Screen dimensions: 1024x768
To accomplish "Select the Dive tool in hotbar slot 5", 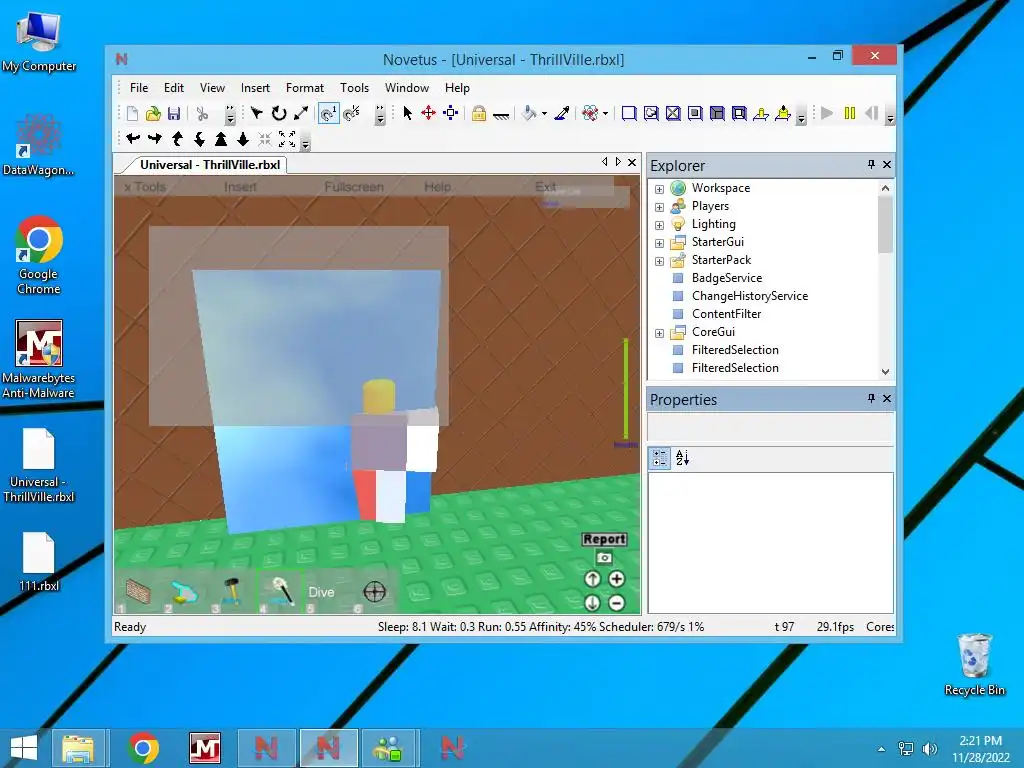I will (321, 592).
